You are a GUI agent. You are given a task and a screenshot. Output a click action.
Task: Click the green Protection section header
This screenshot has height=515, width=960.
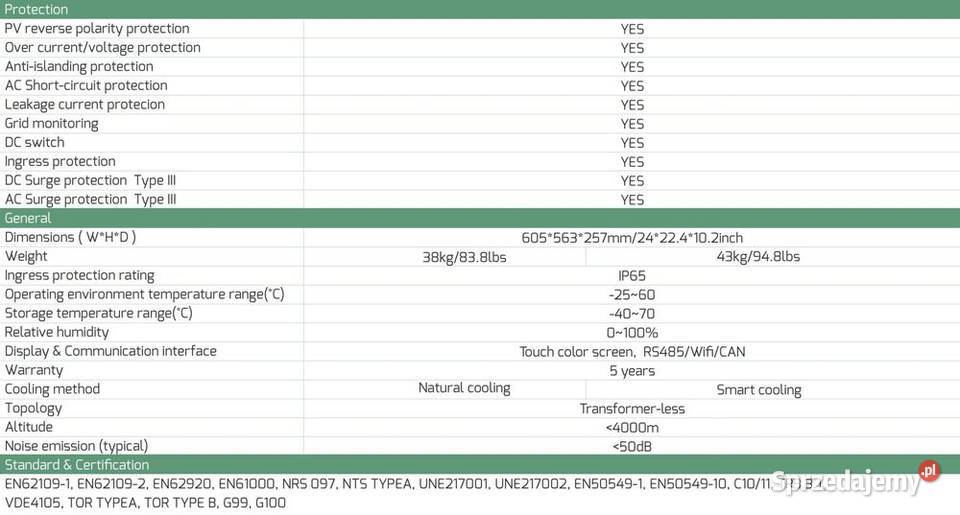[37, 9]
